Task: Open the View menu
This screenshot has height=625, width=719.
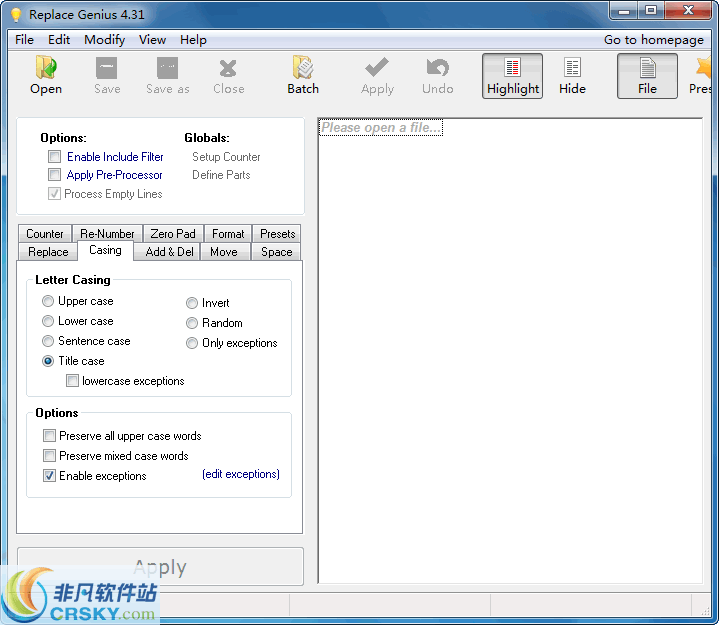Action: [x=152, y=40]
